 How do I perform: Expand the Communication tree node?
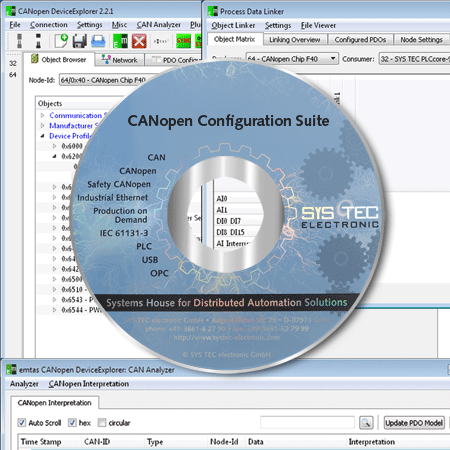point(42,115)
